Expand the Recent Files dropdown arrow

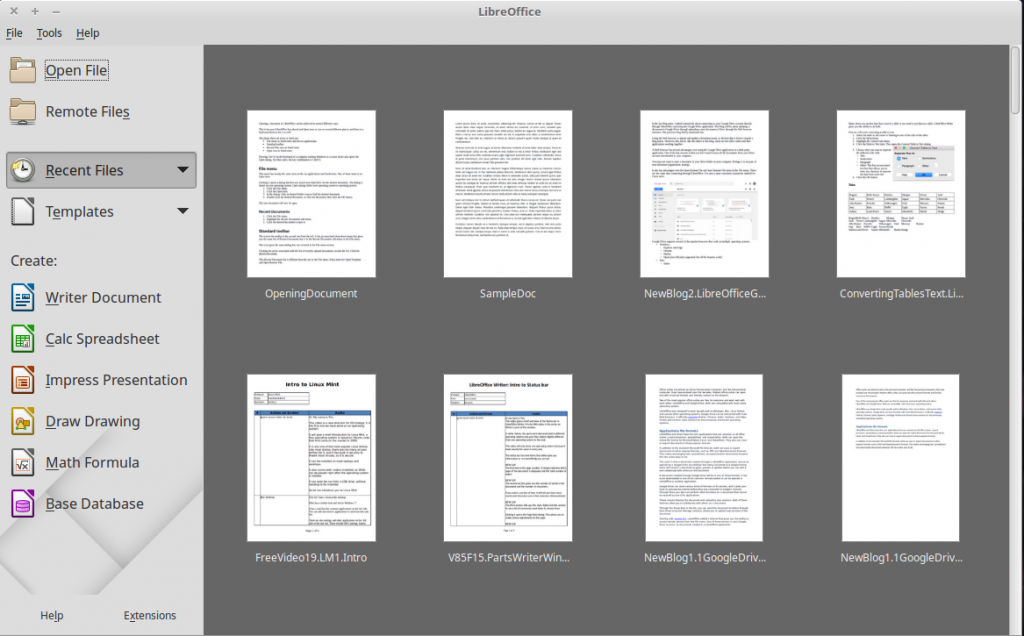click(183, 170)
